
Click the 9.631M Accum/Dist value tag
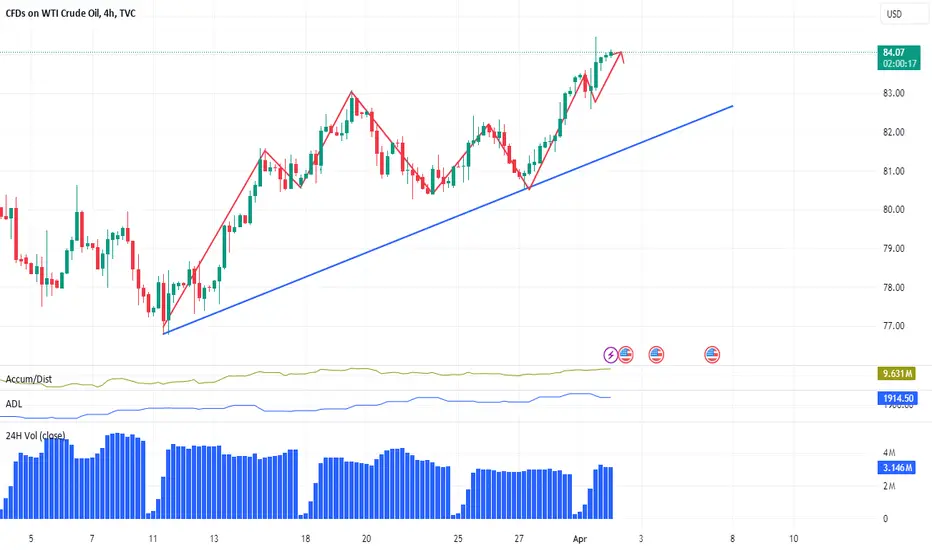[897, 373]
